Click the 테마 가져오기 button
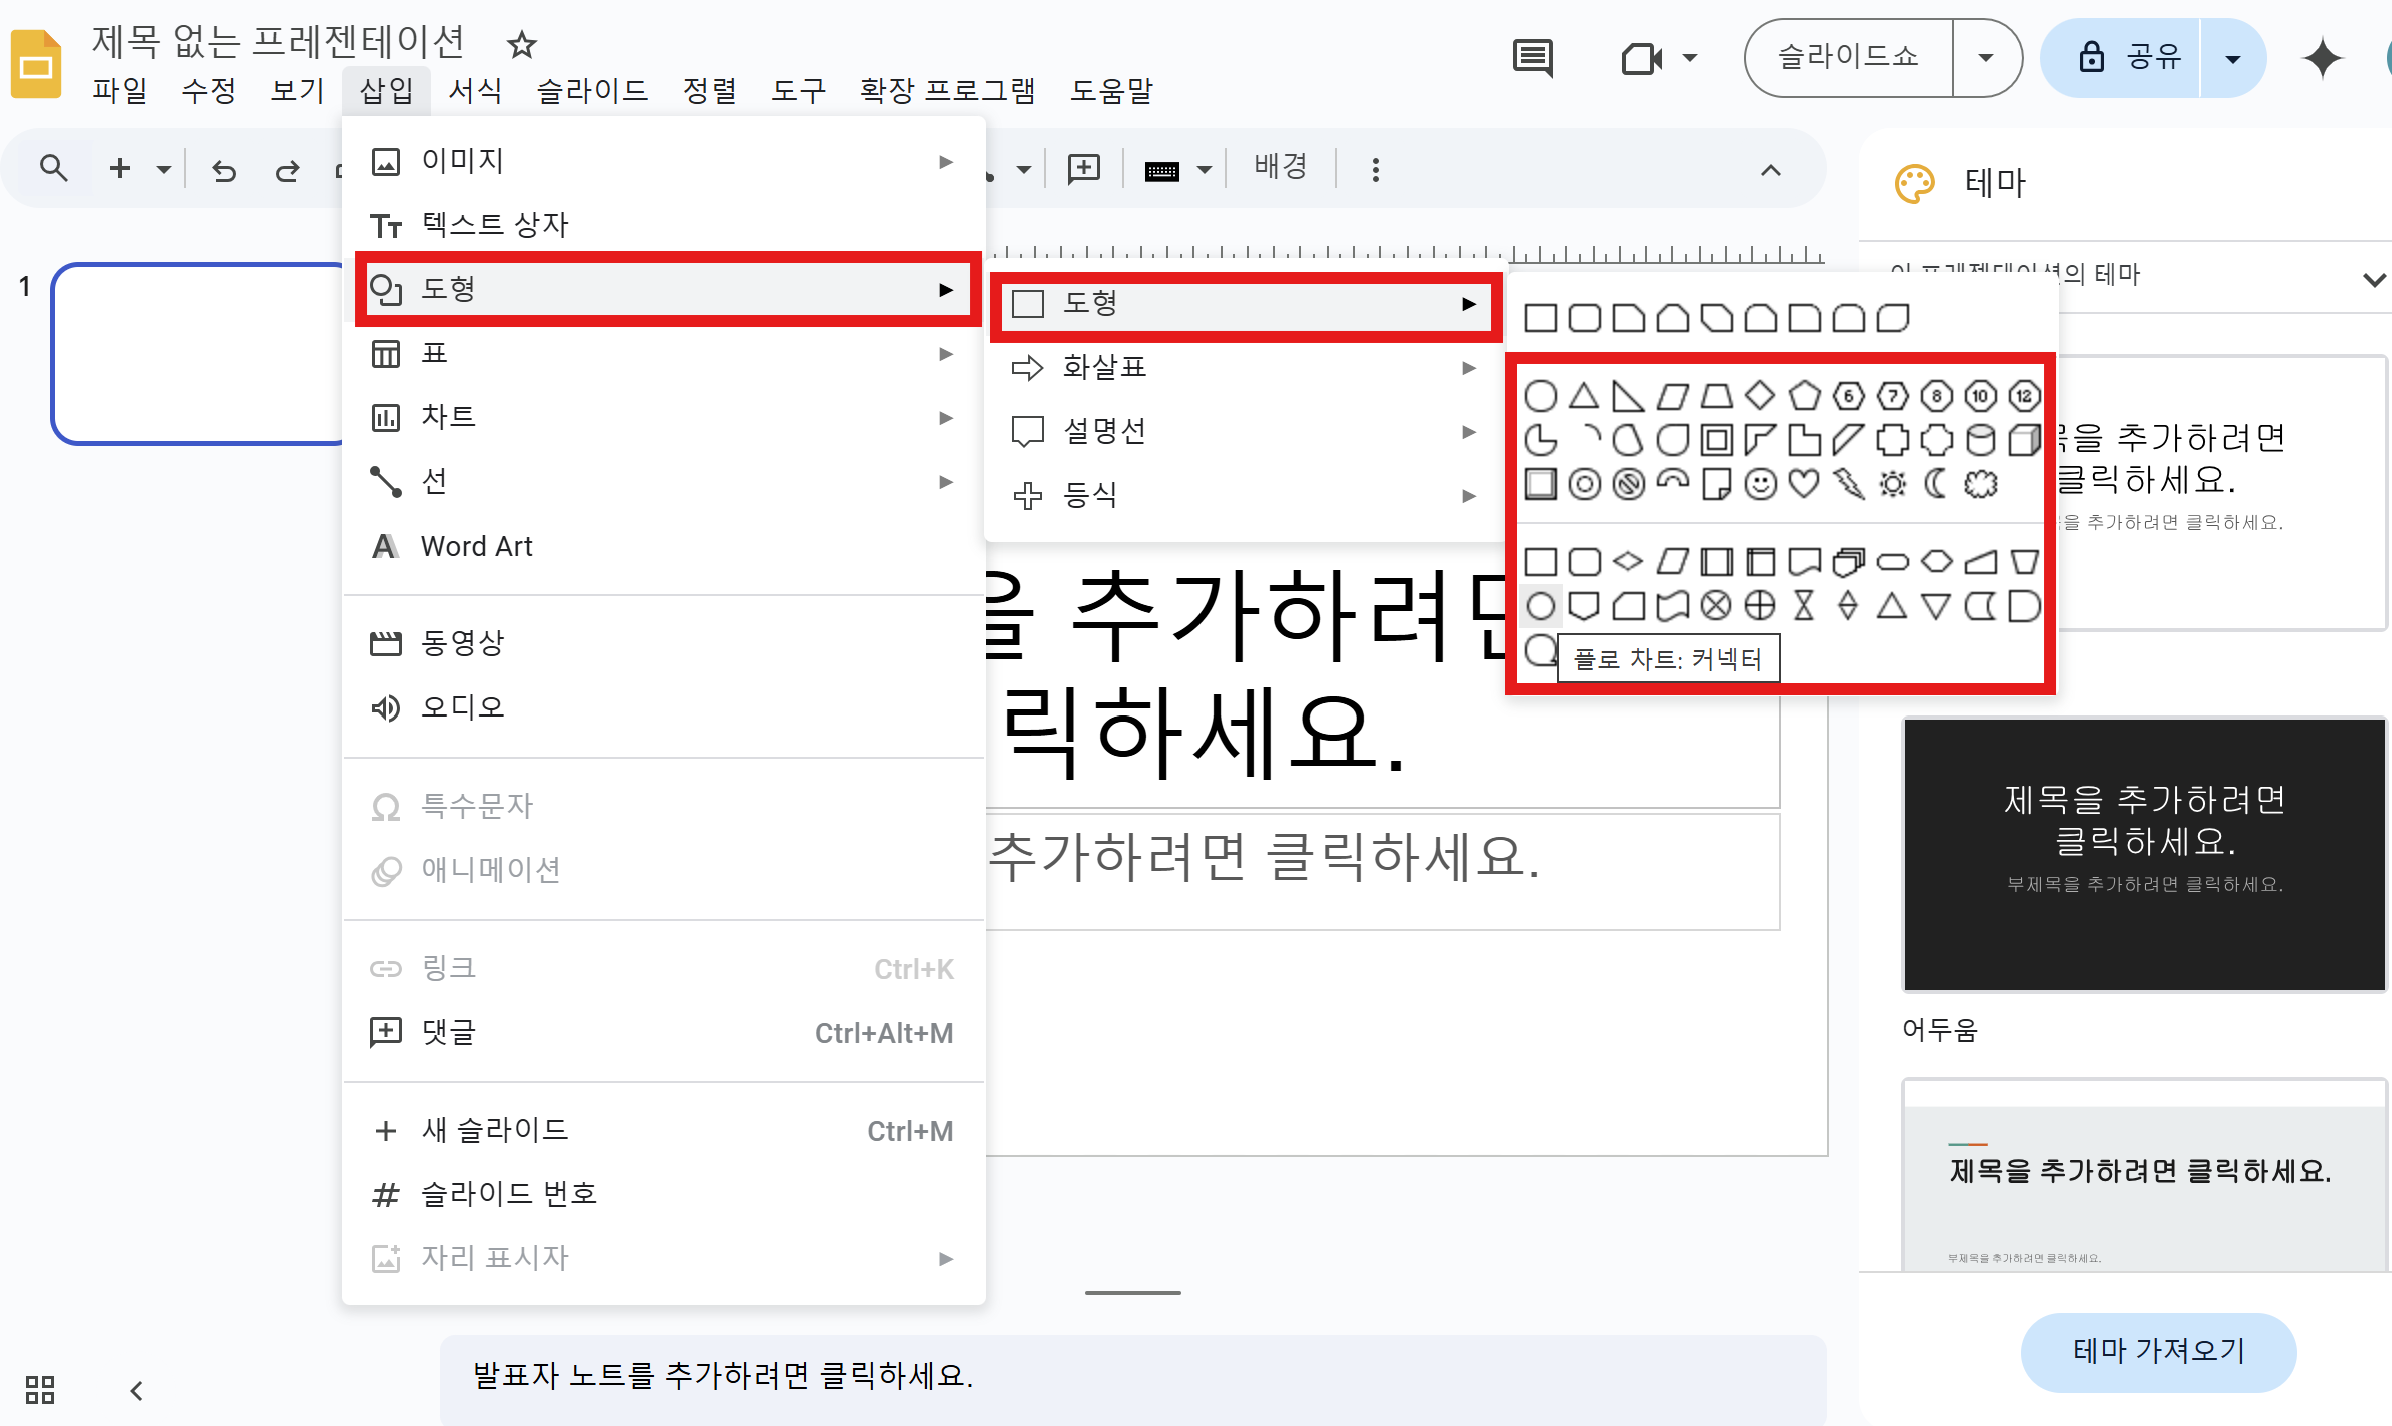The height and width of the screenshot is (1426, 2392). 2158,1352
